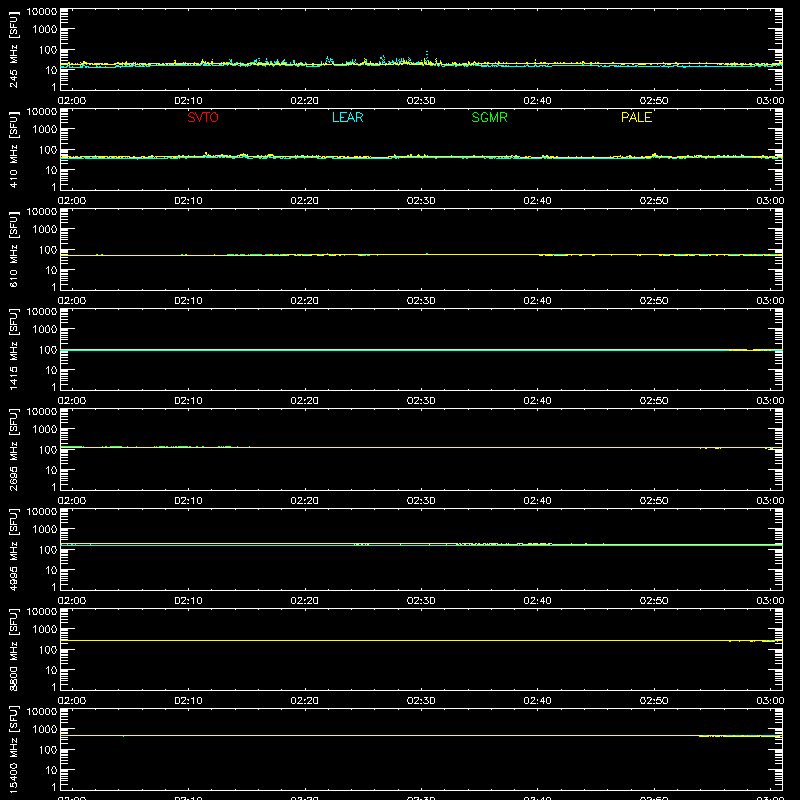The height and width of the screenshot is (800, 800).
Task: Click the 610 MHz [SFU] axis label
Action: [x=14, y=249]
